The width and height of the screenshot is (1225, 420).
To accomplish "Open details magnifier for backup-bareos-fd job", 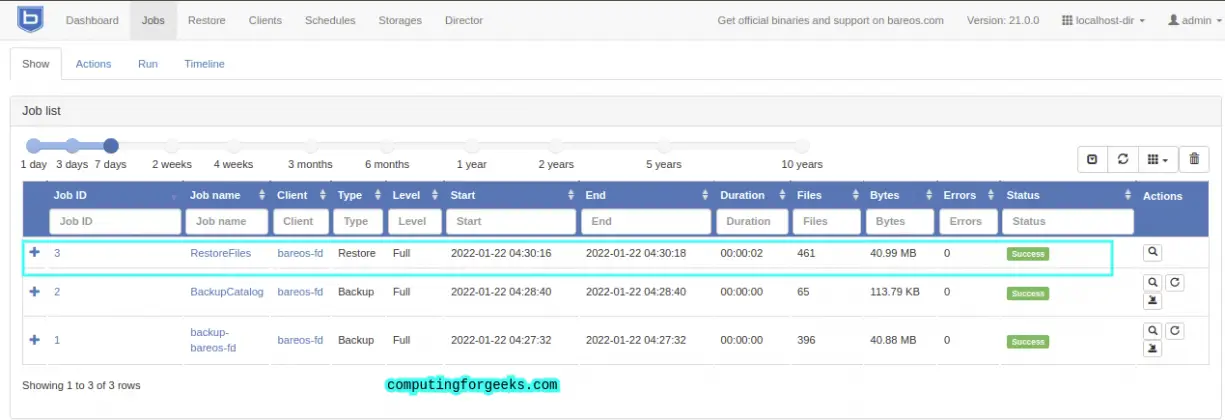I will [1152, 331].
